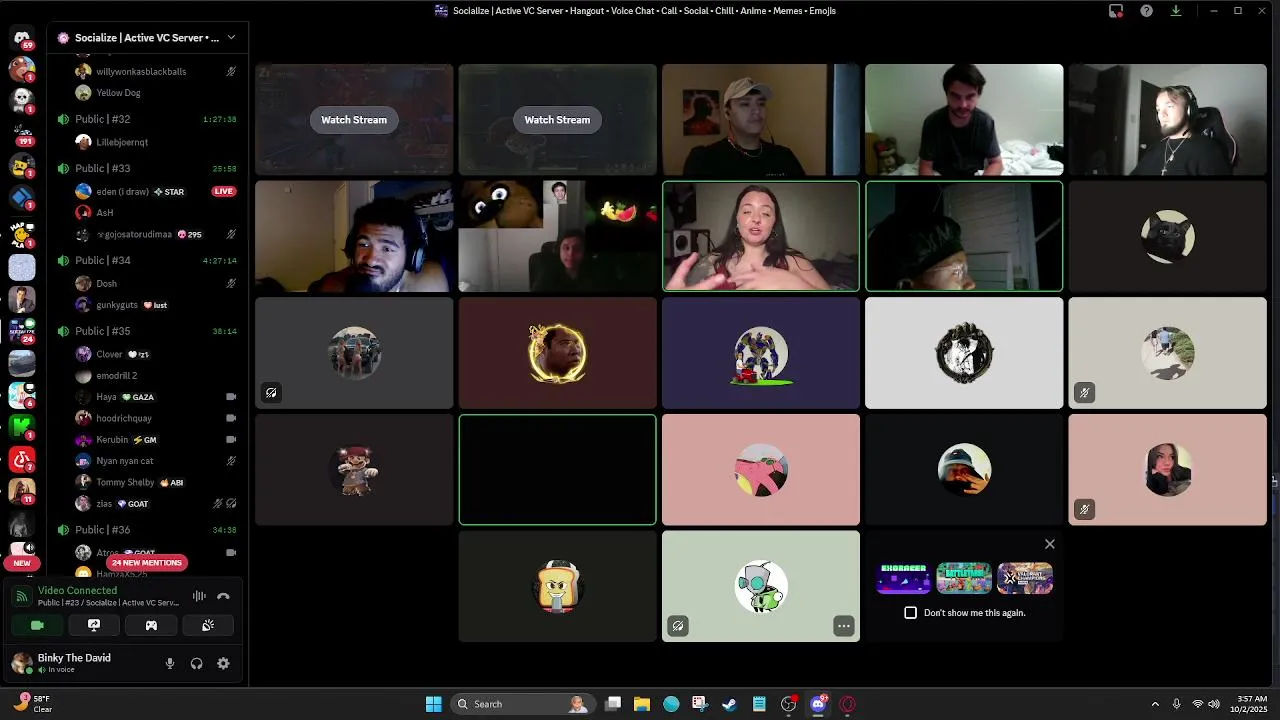Image resolution: width=1280 pixels, height=720 pixels.
Task: Start an activity with game controller icon
Action: (151, 625)
